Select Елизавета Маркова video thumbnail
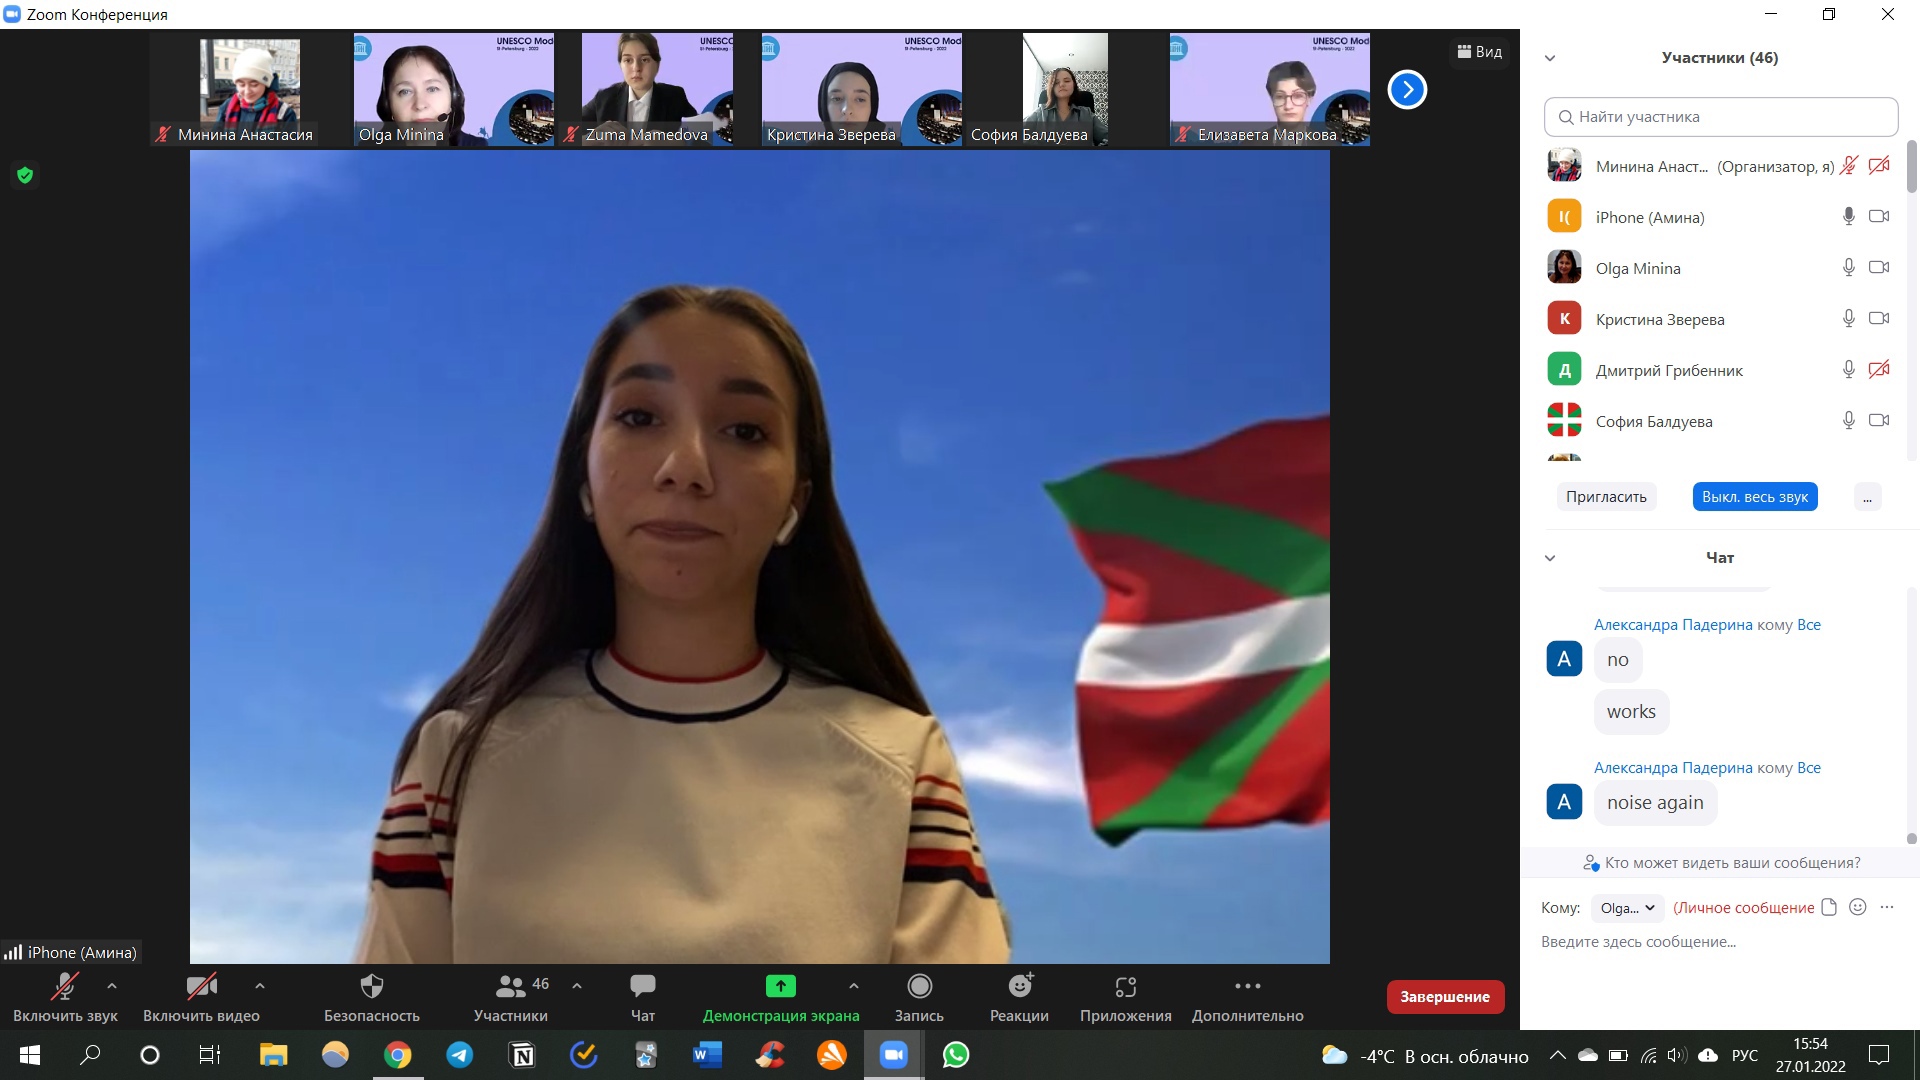The width and height of the screenshot is (1920, 1080). [x=1270, y=90]
